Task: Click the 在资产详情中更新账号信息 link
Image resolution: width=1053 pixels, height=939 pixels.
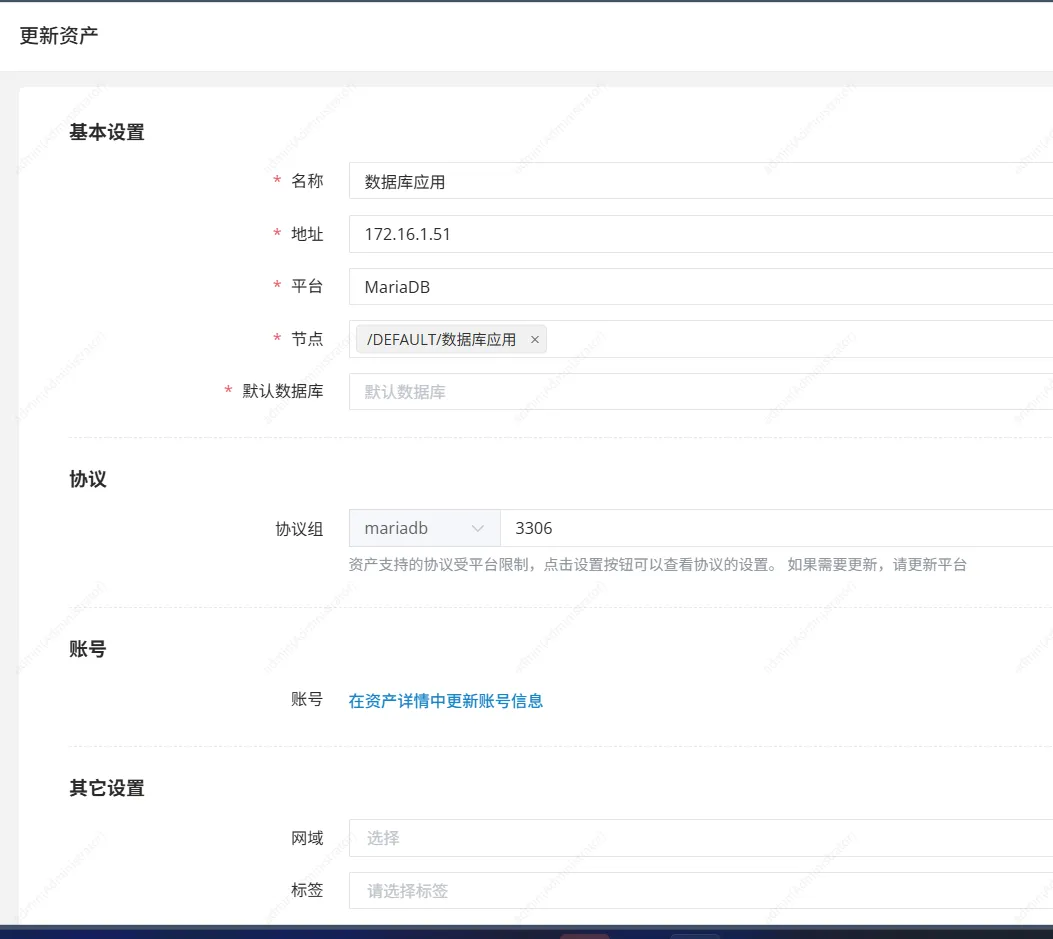Action: tap(445, 701)
